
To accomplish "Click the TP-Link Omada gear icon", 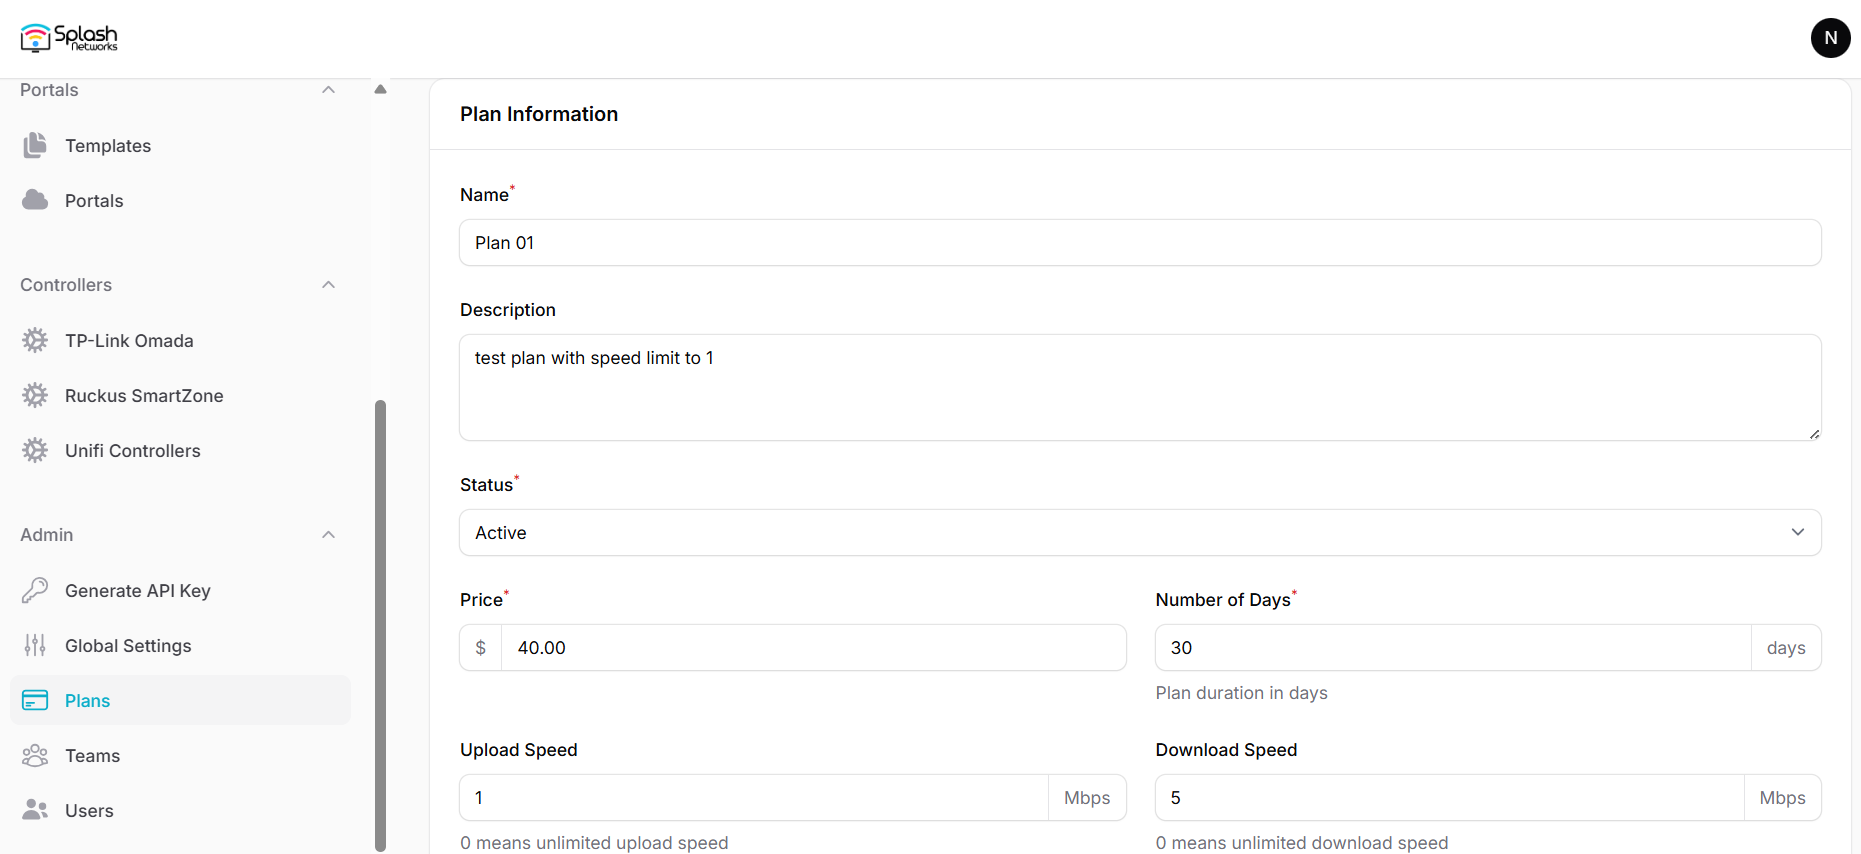I will pyautogui.click(x=35, y=341).
